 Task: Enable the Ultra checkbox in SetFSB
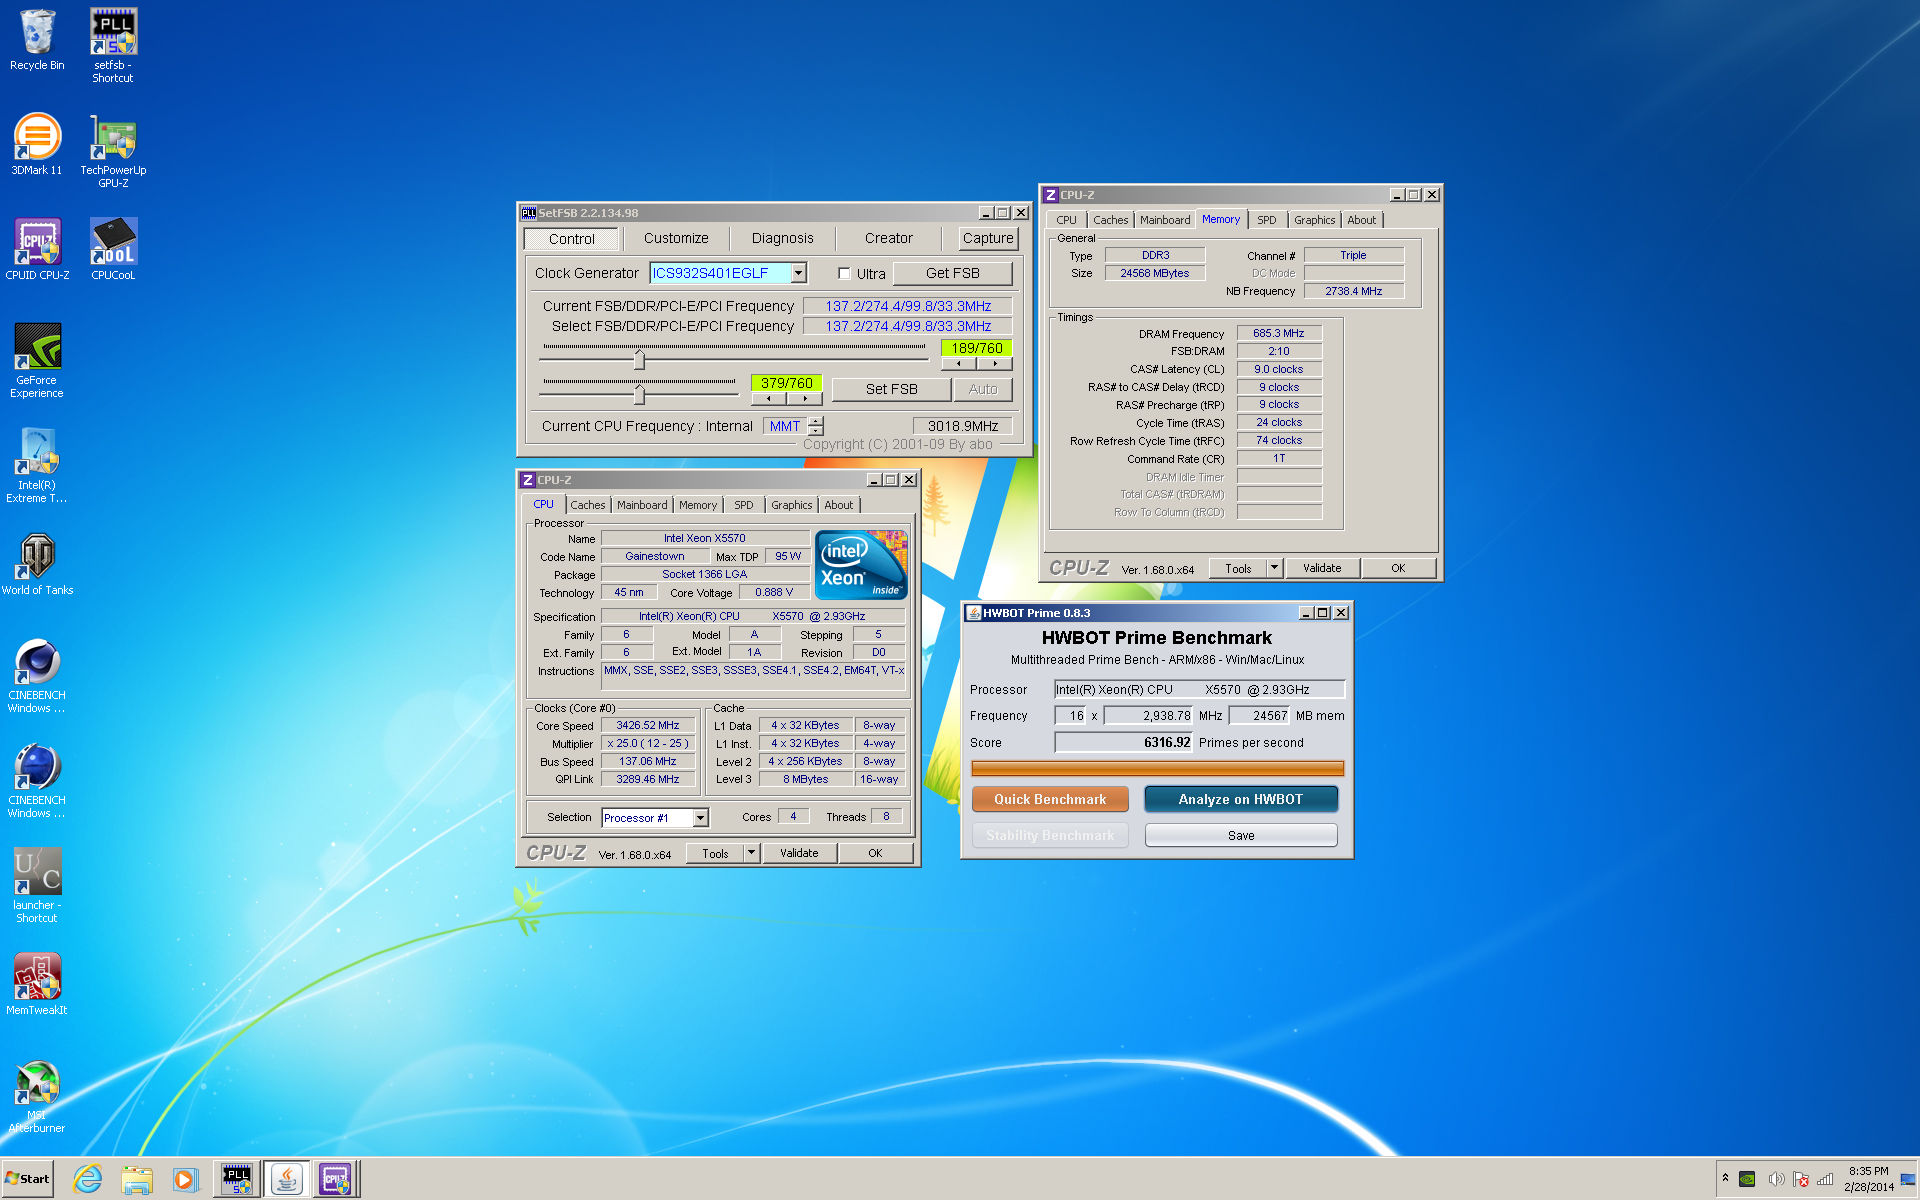844,273
